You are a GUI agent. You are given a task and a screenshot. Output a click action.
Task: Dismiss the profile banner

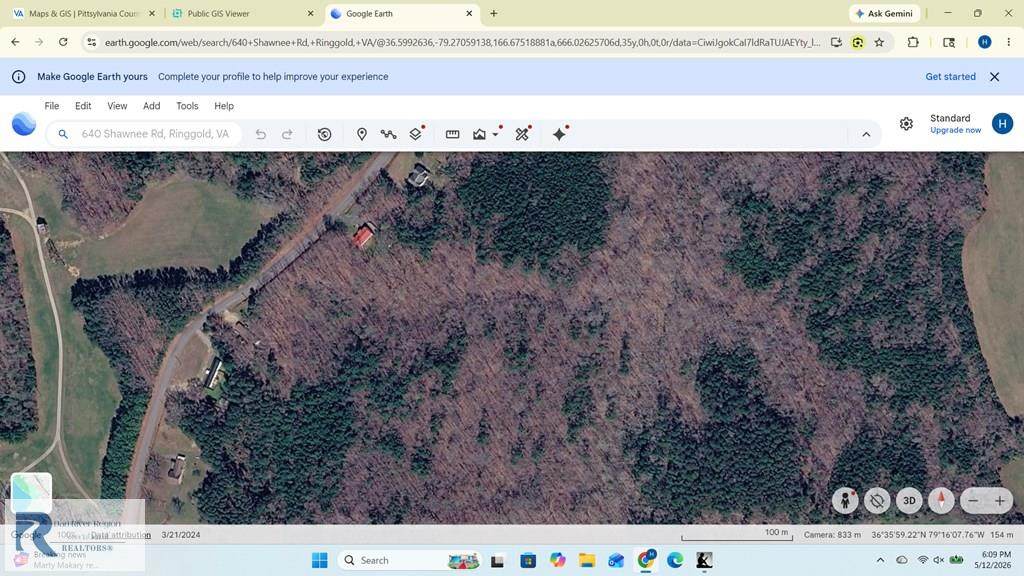(995, 76)
